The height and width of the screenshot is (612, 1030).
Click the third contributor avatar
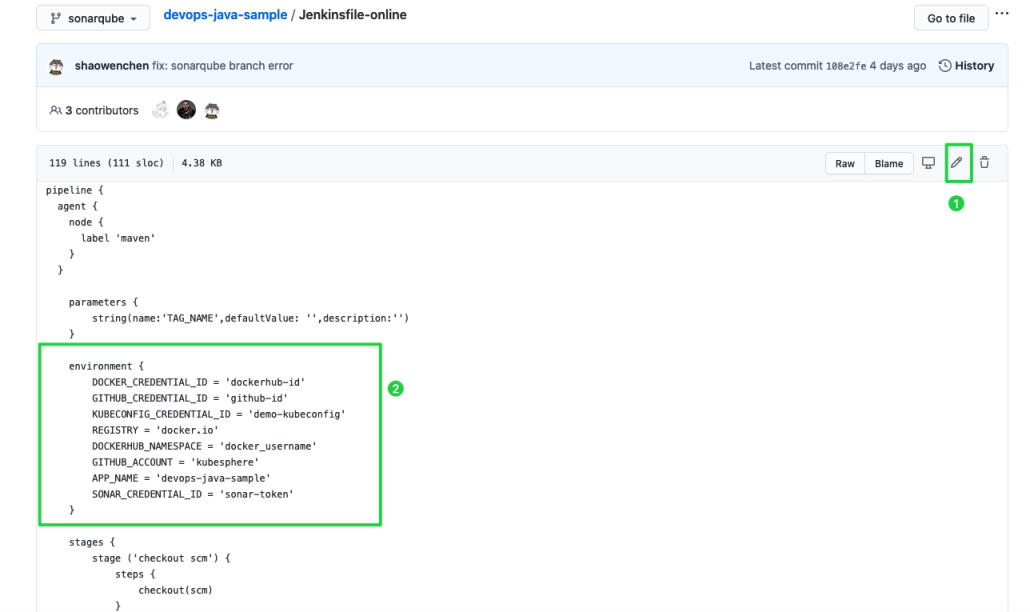tap(212, 110)
